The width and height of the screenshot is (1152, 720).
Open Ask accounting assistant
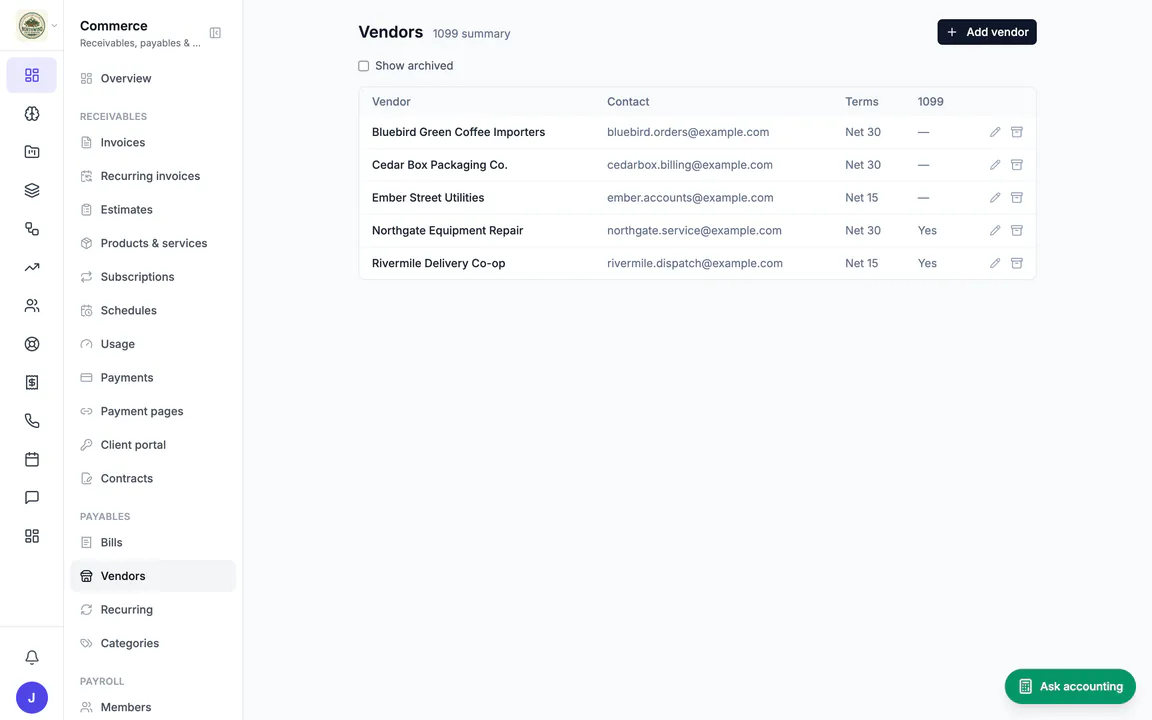[1070, 686]
